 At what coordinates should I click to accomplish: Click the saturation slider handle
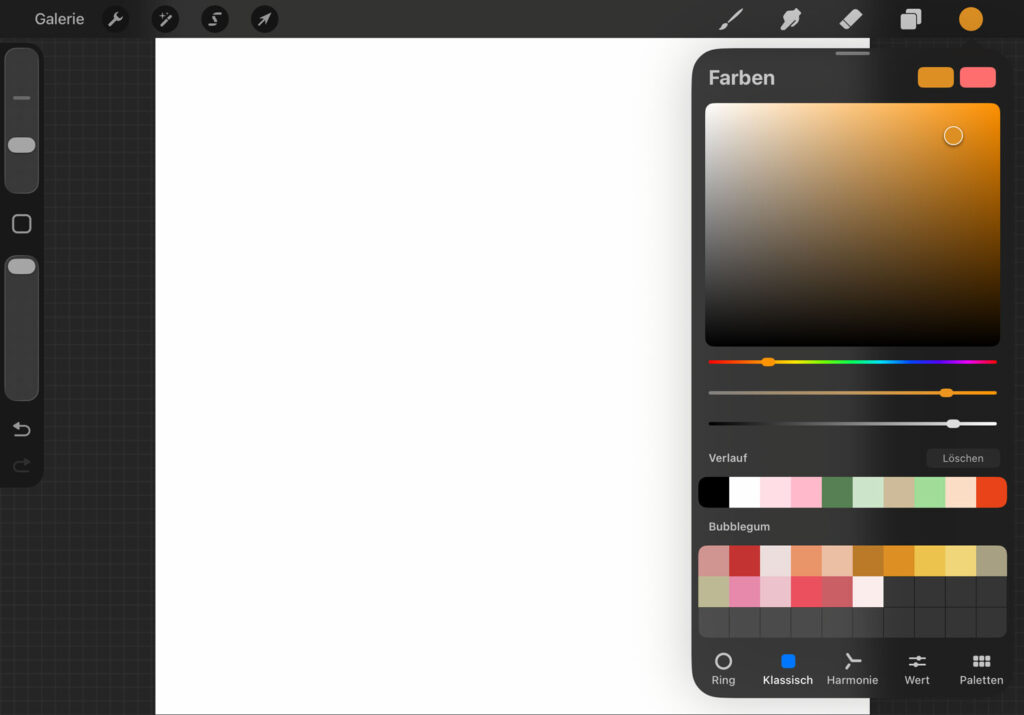click(x=946, y=392)
